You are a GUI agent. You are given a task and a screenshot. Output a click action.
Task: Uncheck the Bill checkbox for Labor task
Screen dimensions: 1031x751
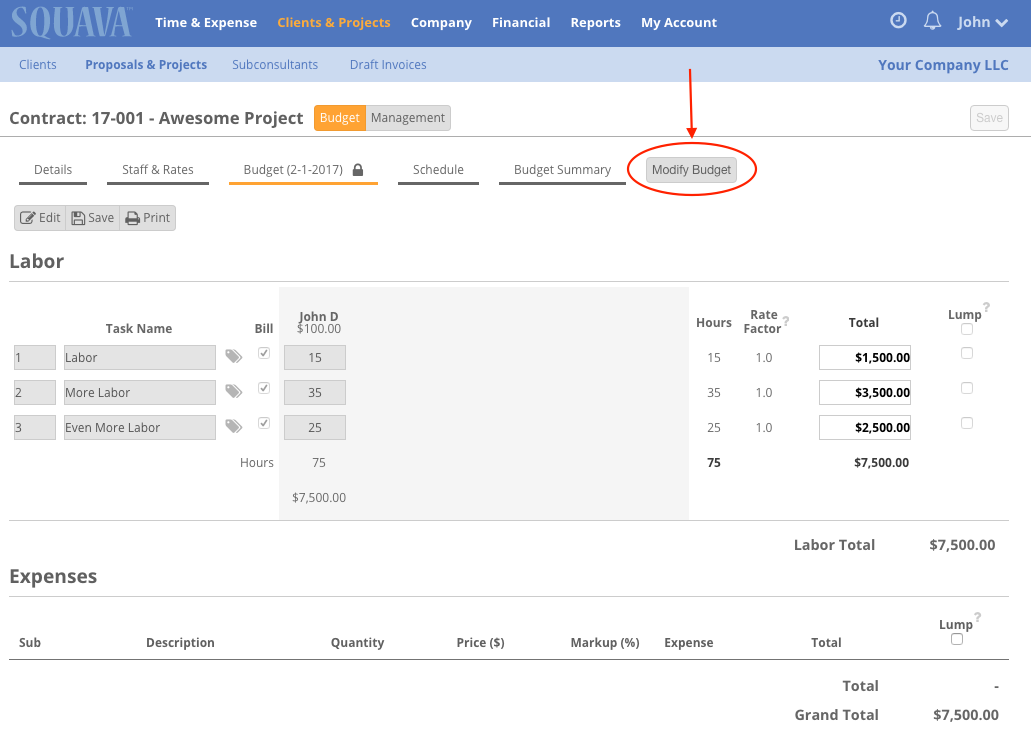[264, 352]
